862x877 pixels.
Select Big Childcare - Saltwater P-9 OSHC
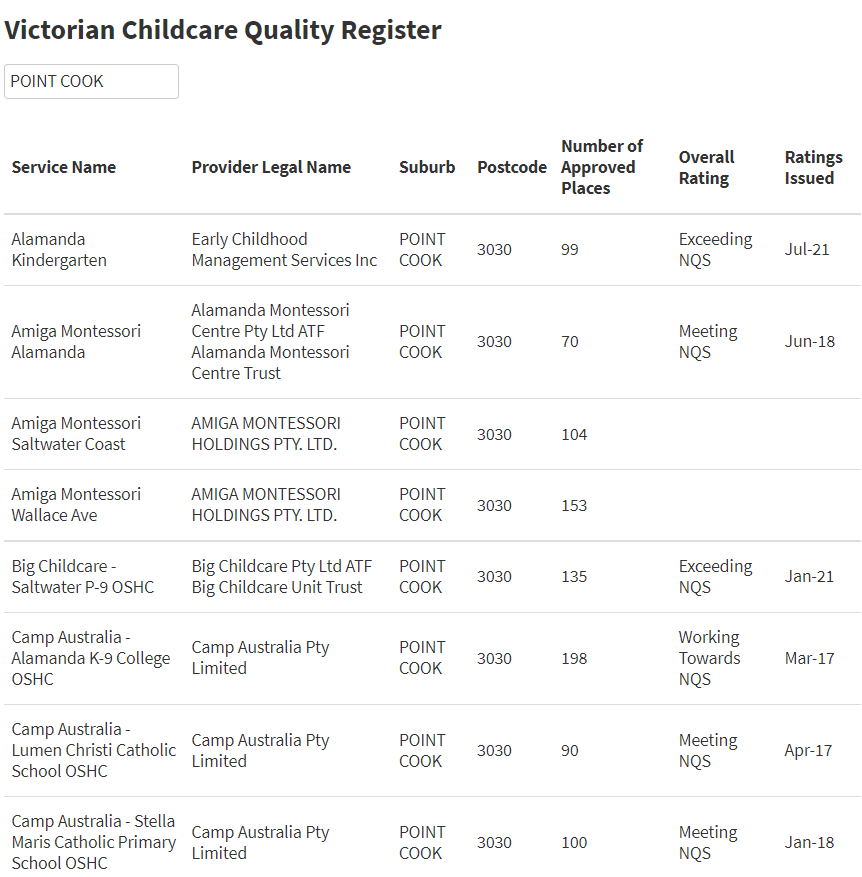click(83, 577)
